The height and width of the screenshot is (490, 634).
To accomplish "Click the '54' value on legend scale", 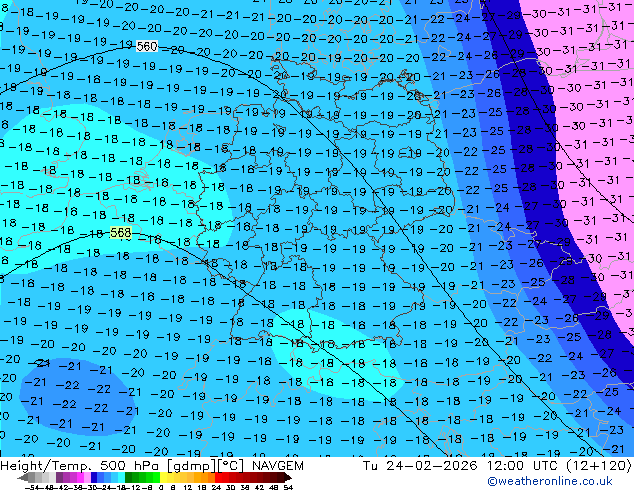I will [287, 487].
